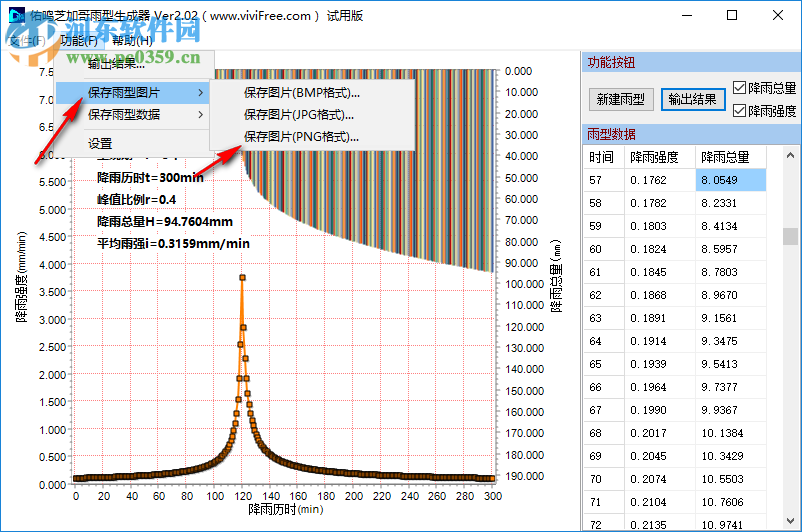Screen dimensions: 802x532
Task: Select cell 9.7377
Action: coord(730,387)
